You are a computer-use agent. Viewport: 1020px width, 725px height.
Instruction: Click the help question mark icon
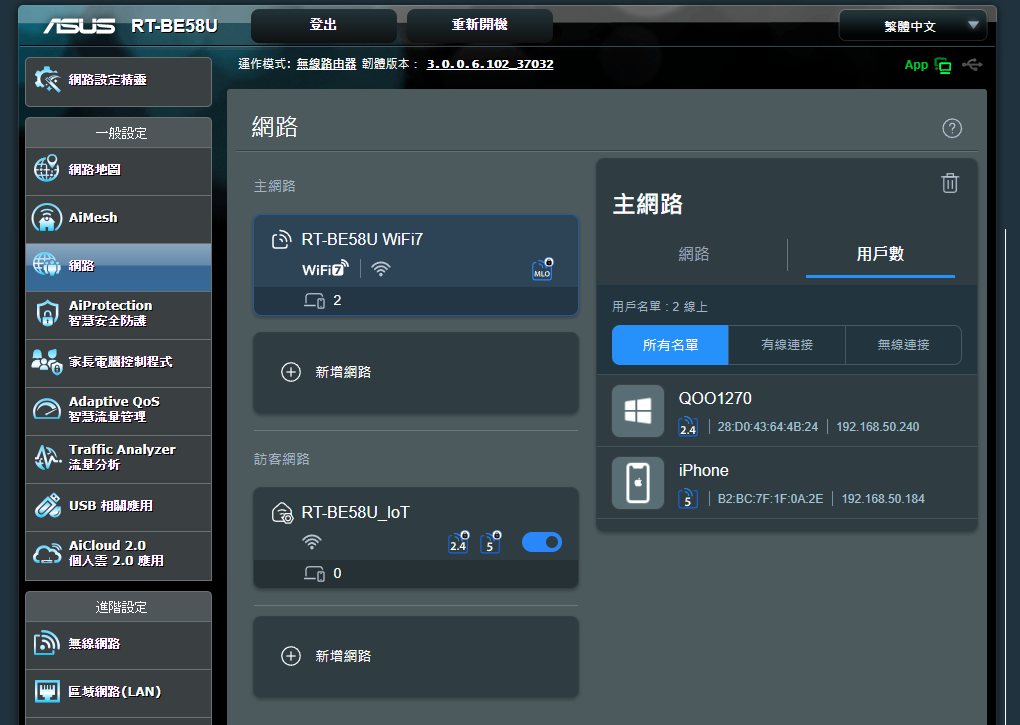tap(952, 128)
